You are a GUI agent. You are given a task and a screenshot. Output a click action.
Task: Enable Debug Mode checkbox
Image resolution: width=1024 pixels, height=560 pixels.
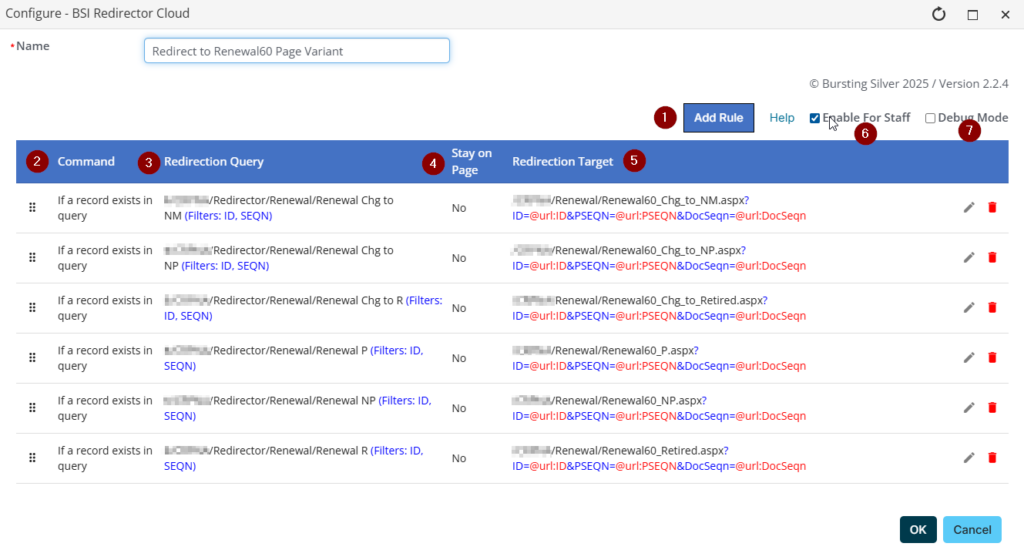click(930, 118)
